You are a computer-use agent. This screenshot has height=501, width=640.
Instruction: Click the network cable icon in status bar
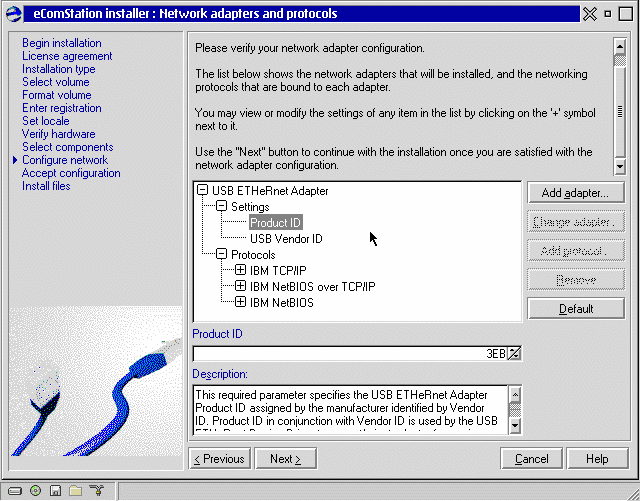click(97, 490)
